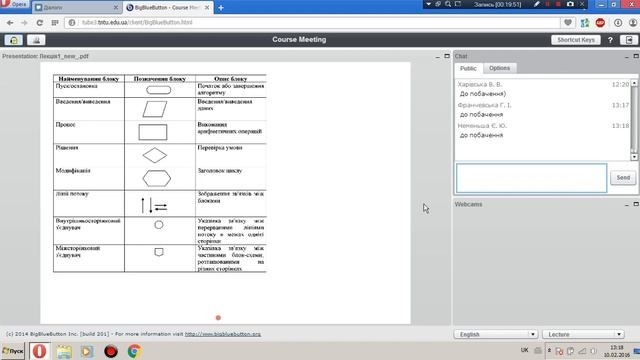Viewport: 640px width, 360px height.
Task: Open file explorer from taskbar
Action: pos(64,351)
